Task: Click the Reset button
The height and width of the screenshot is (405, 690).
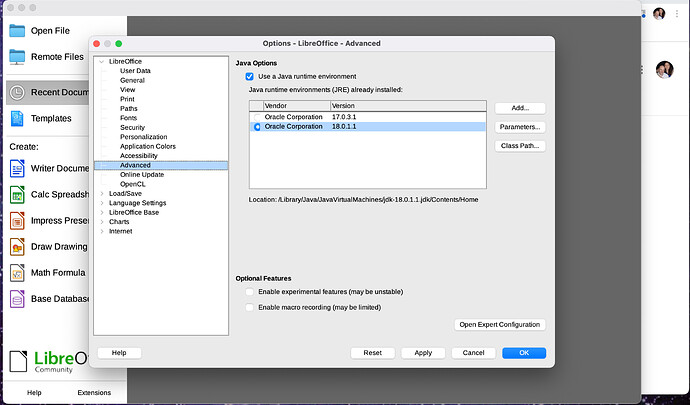Action: 373,353
